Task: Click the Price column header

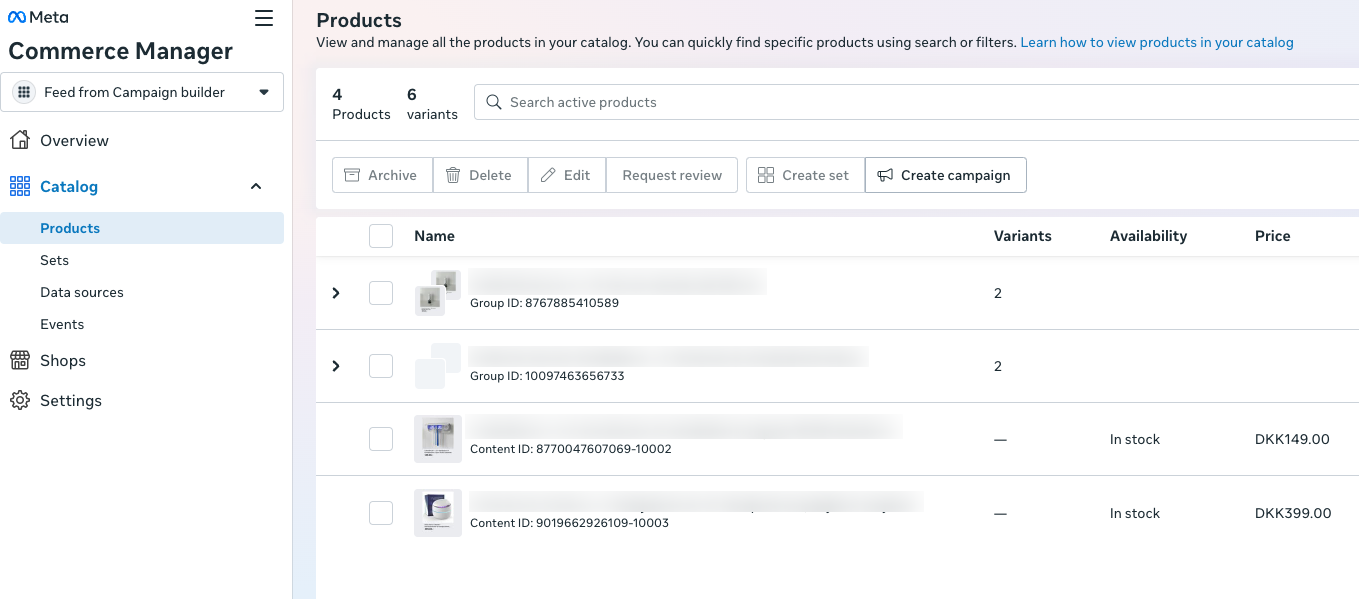Action: (1272, 236)
